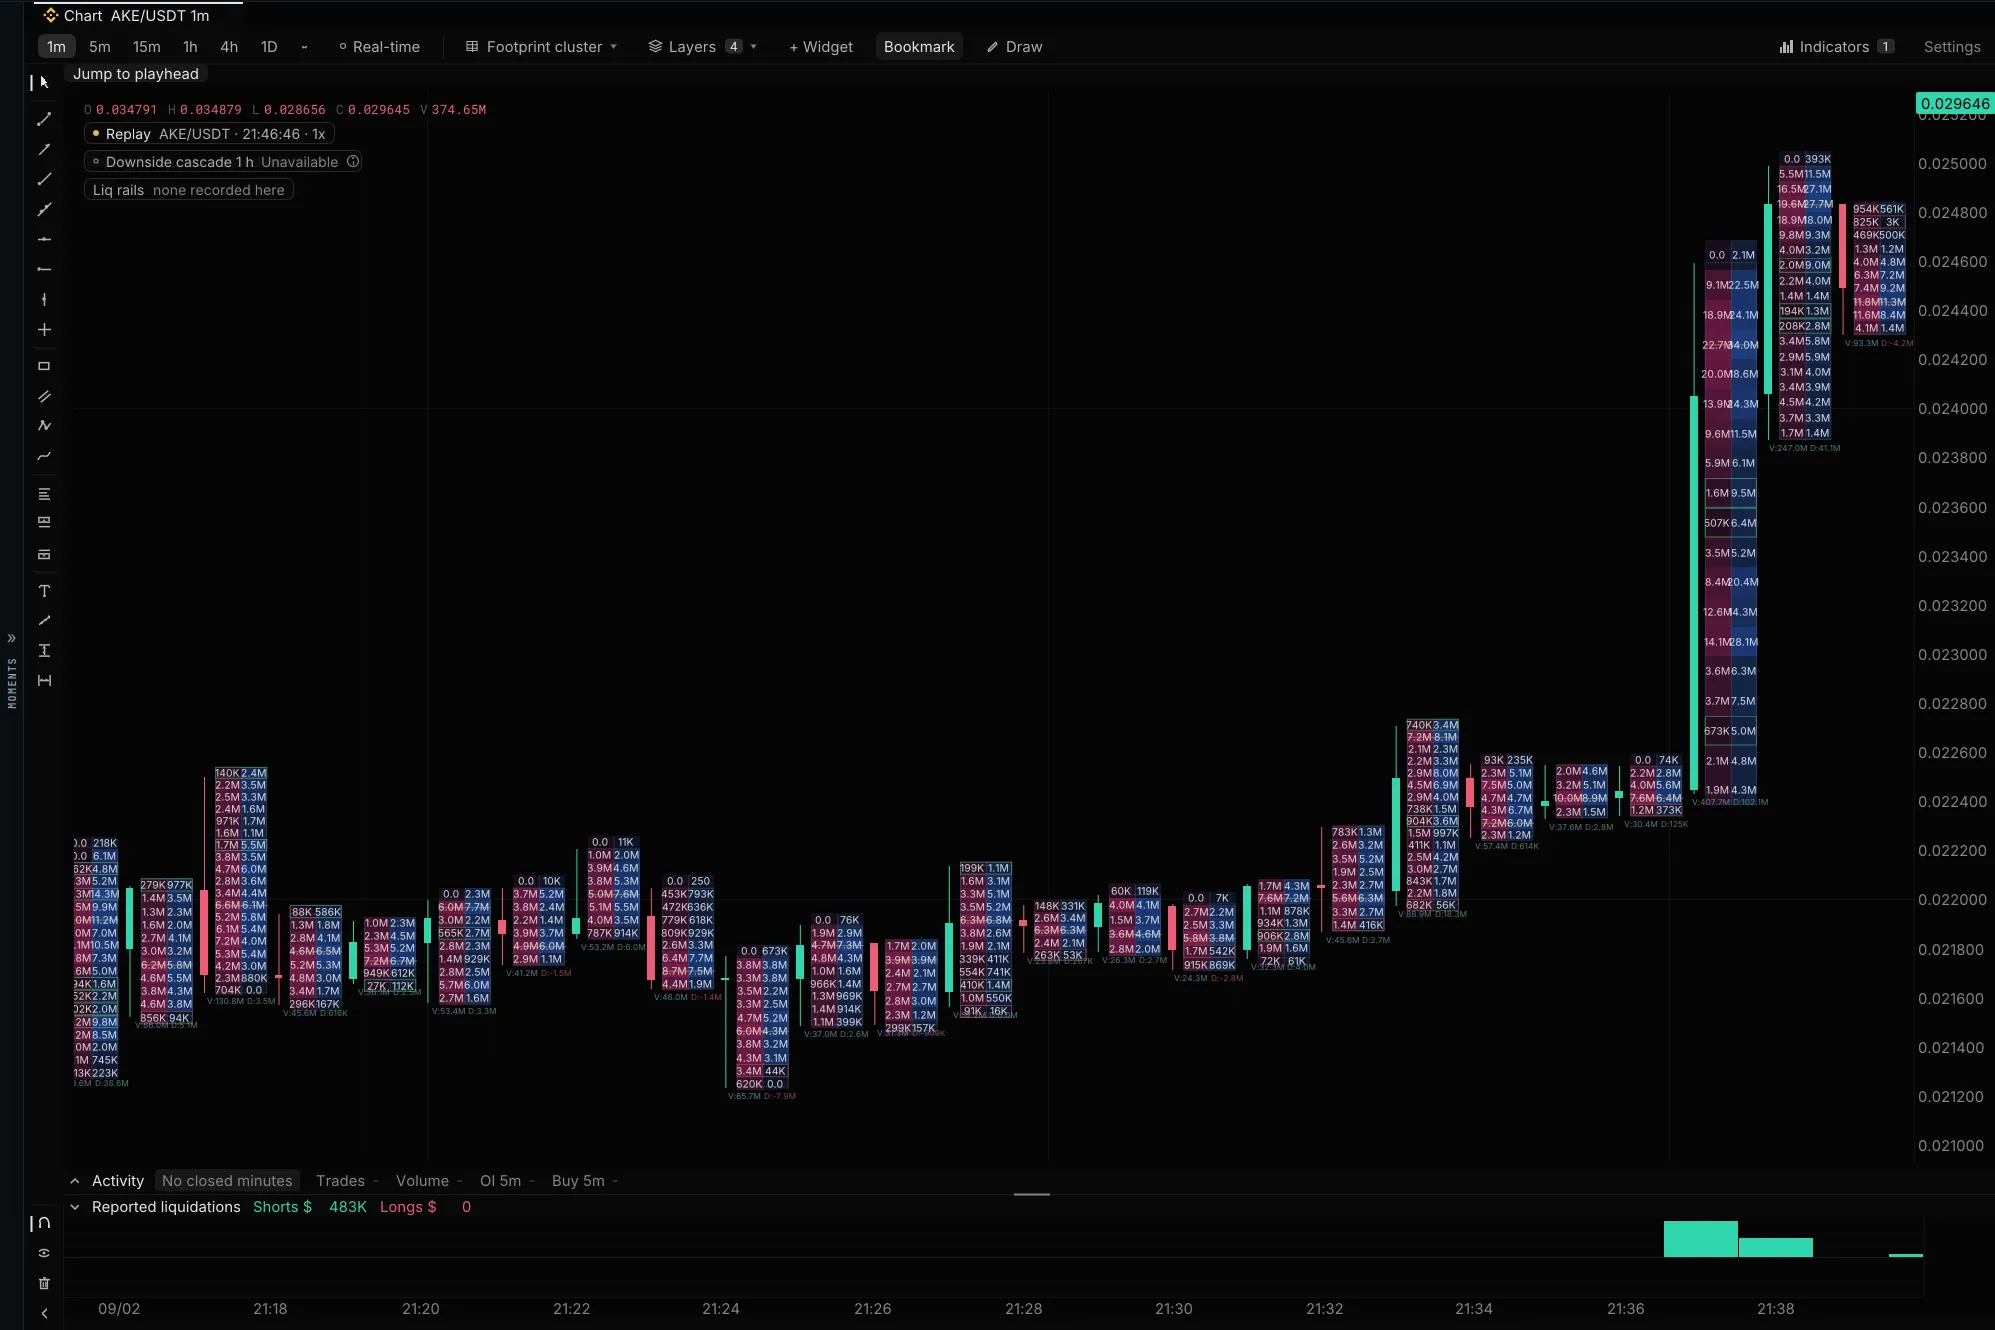Select the freehand curve tool

[44, 456]
